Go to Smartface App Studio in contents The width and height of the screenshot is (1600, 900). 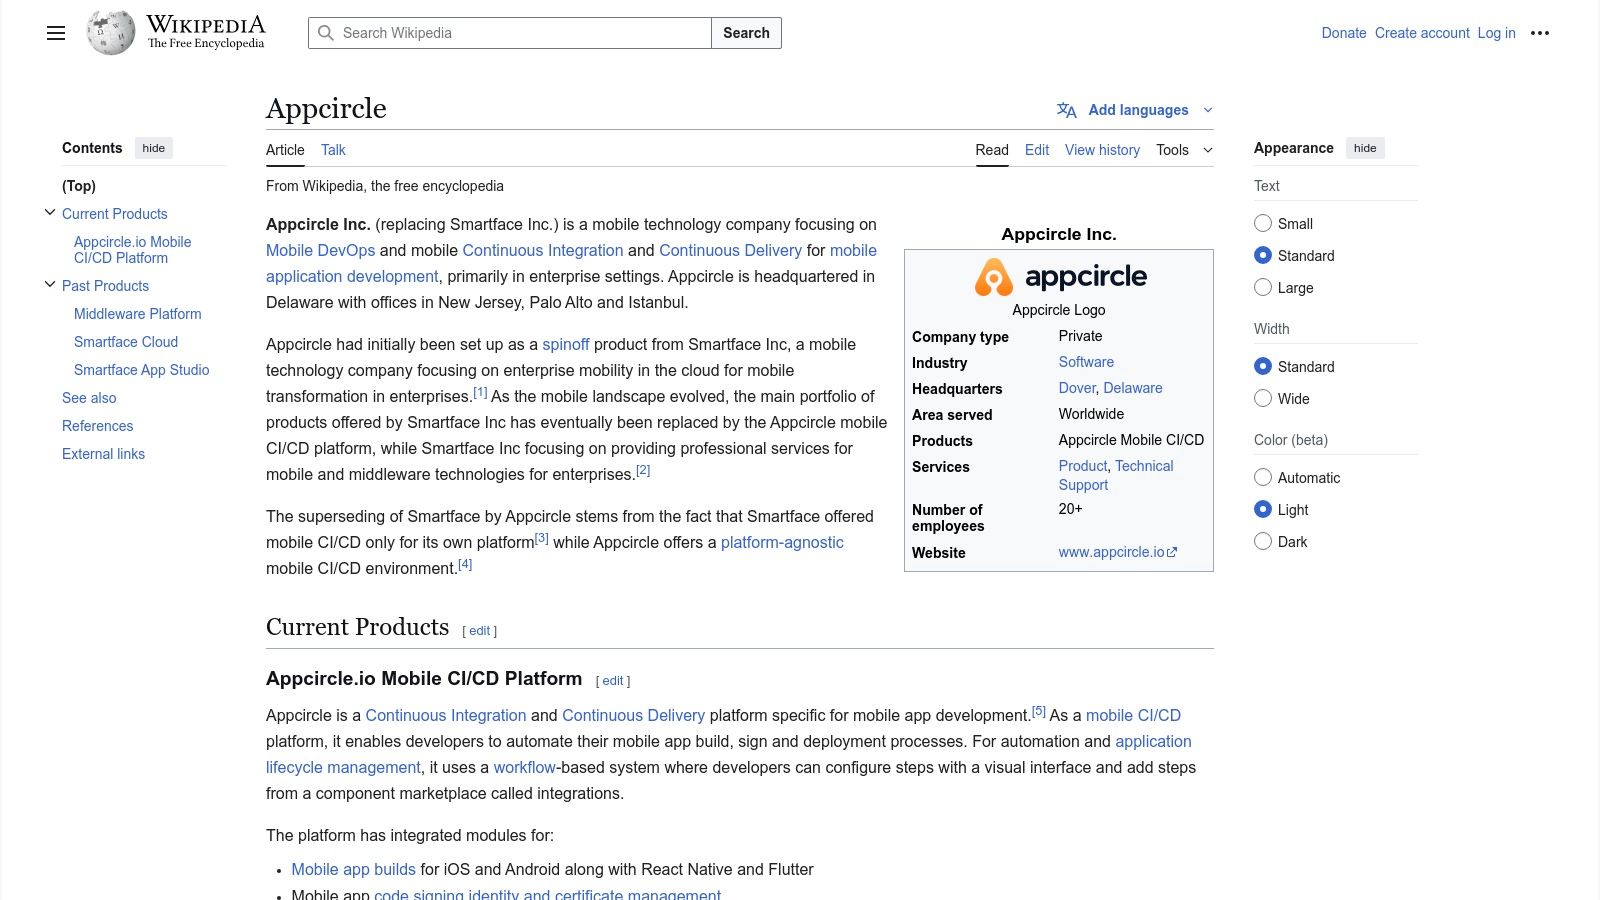[142, 370]
